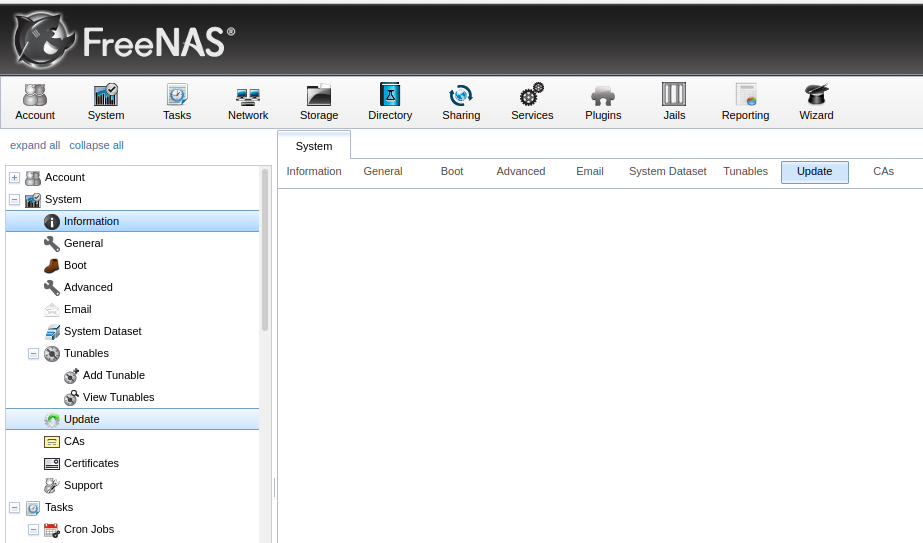923x543 pixels.
Task: Launch the Wizard hat icon
Action: point(816,94)
